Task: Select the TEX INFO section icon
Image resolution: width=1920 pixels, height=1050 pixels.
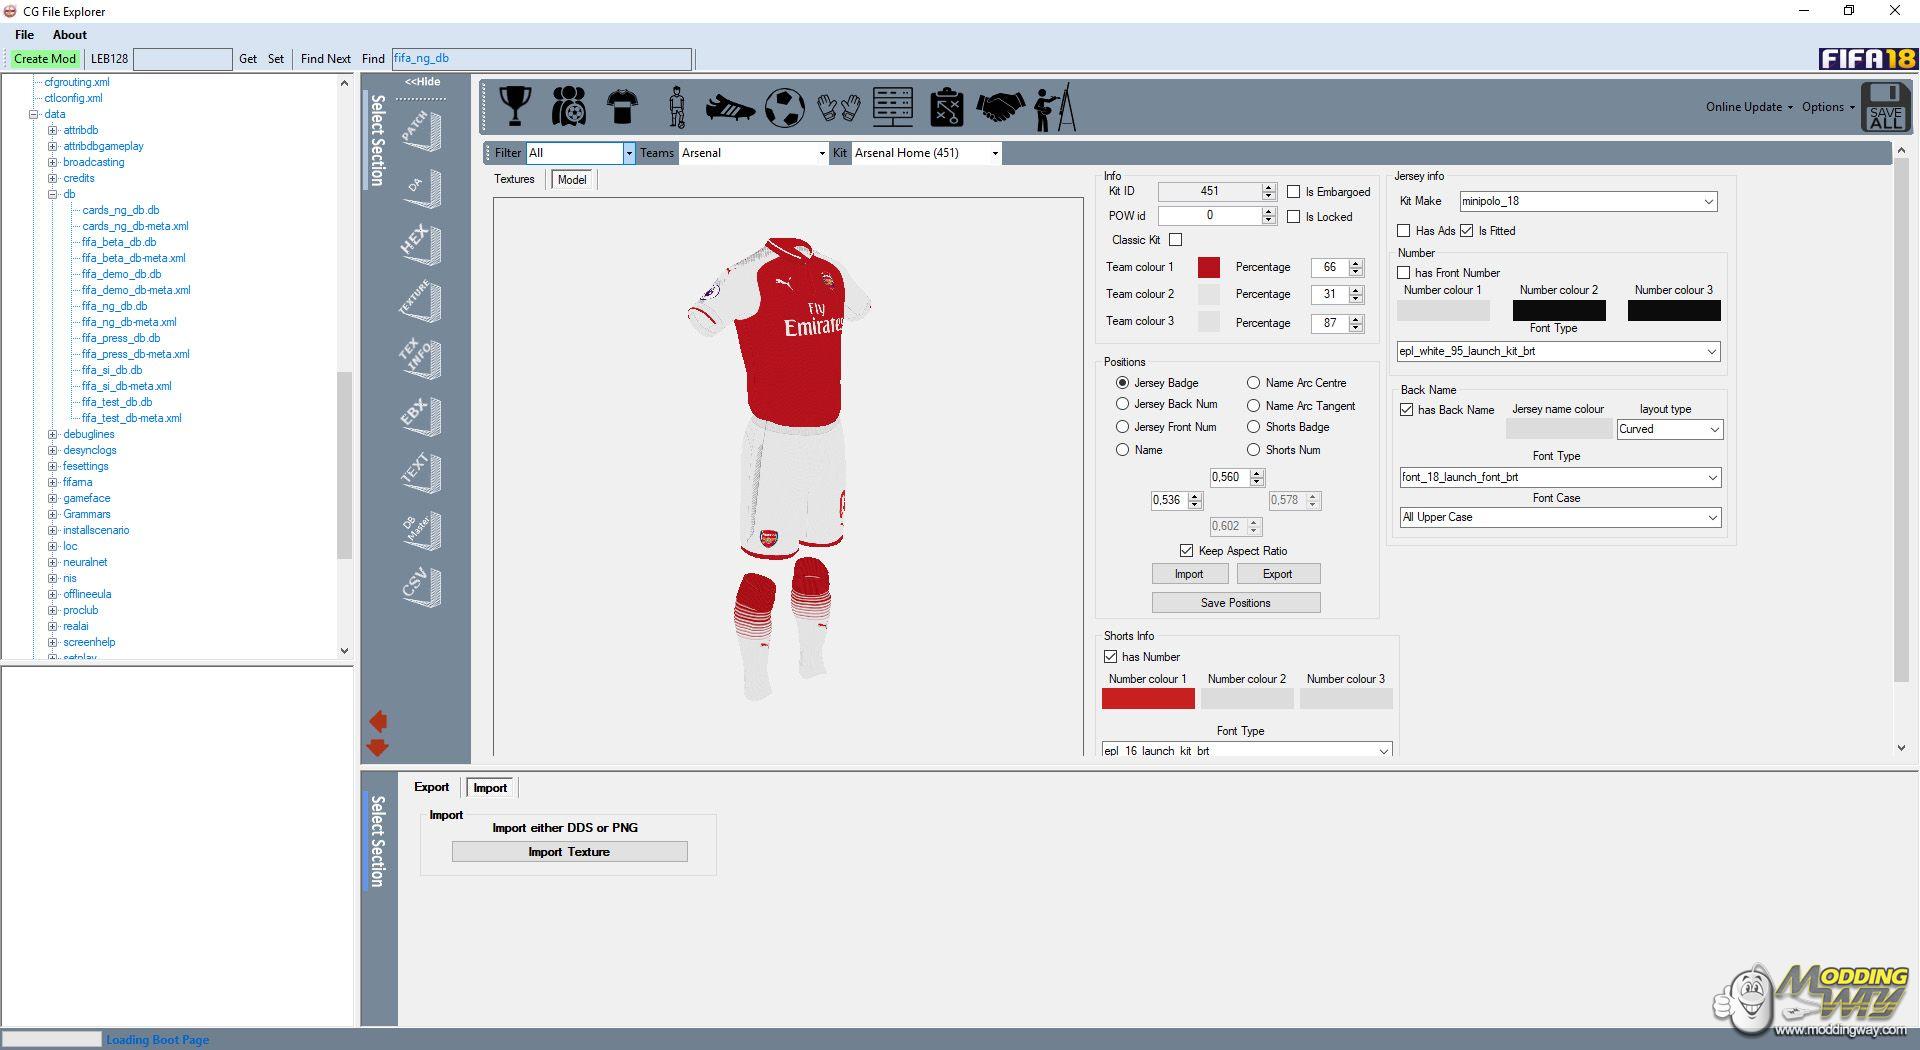Action: 421,359
